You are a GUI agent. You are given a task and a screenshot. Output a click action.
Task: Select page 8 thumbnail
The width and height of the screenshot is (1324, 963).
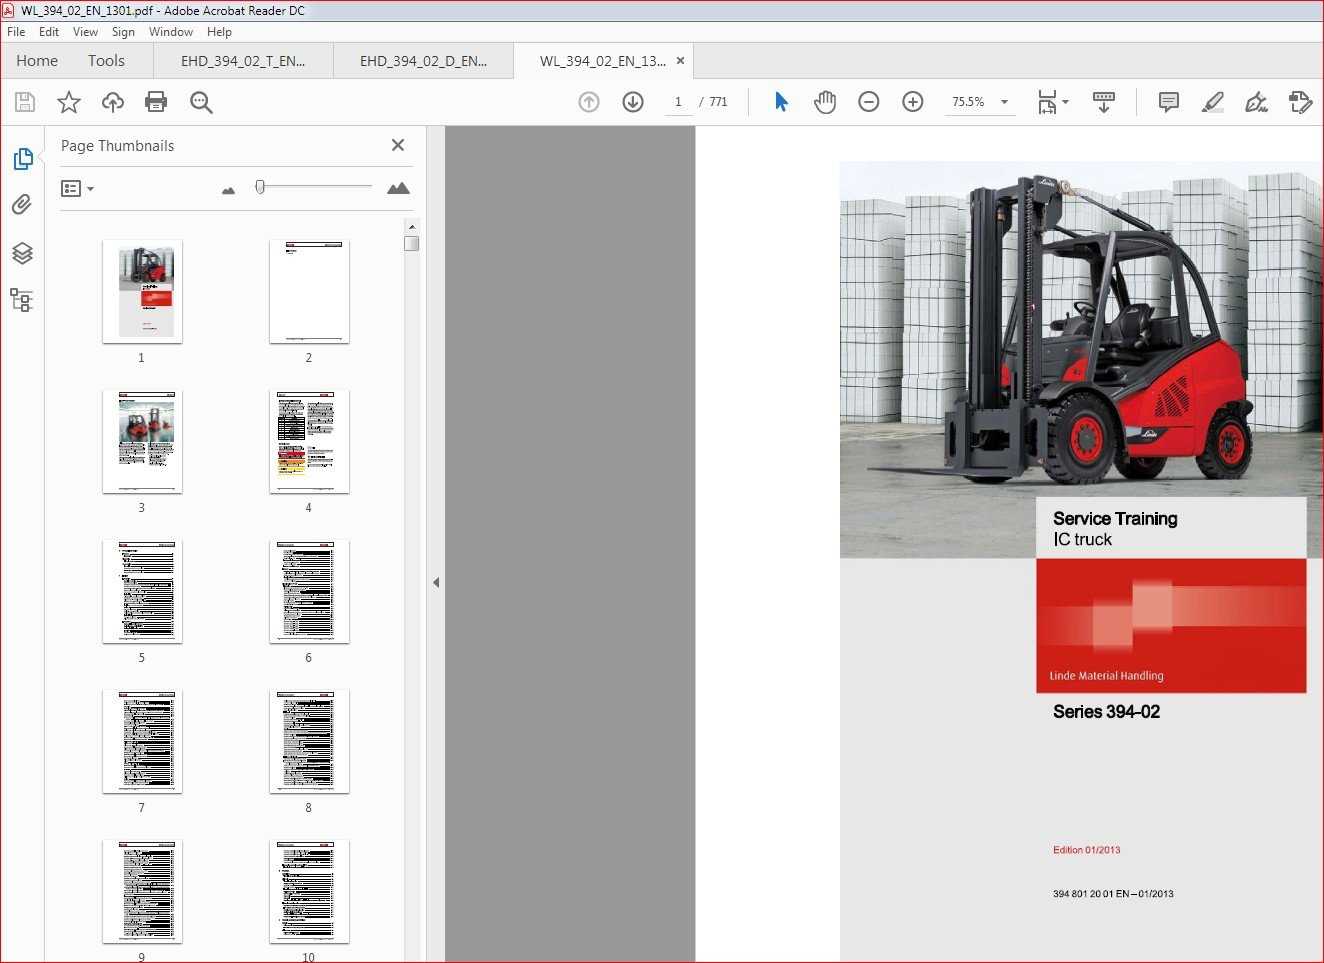pyautogui.click(x=309, y=741)
